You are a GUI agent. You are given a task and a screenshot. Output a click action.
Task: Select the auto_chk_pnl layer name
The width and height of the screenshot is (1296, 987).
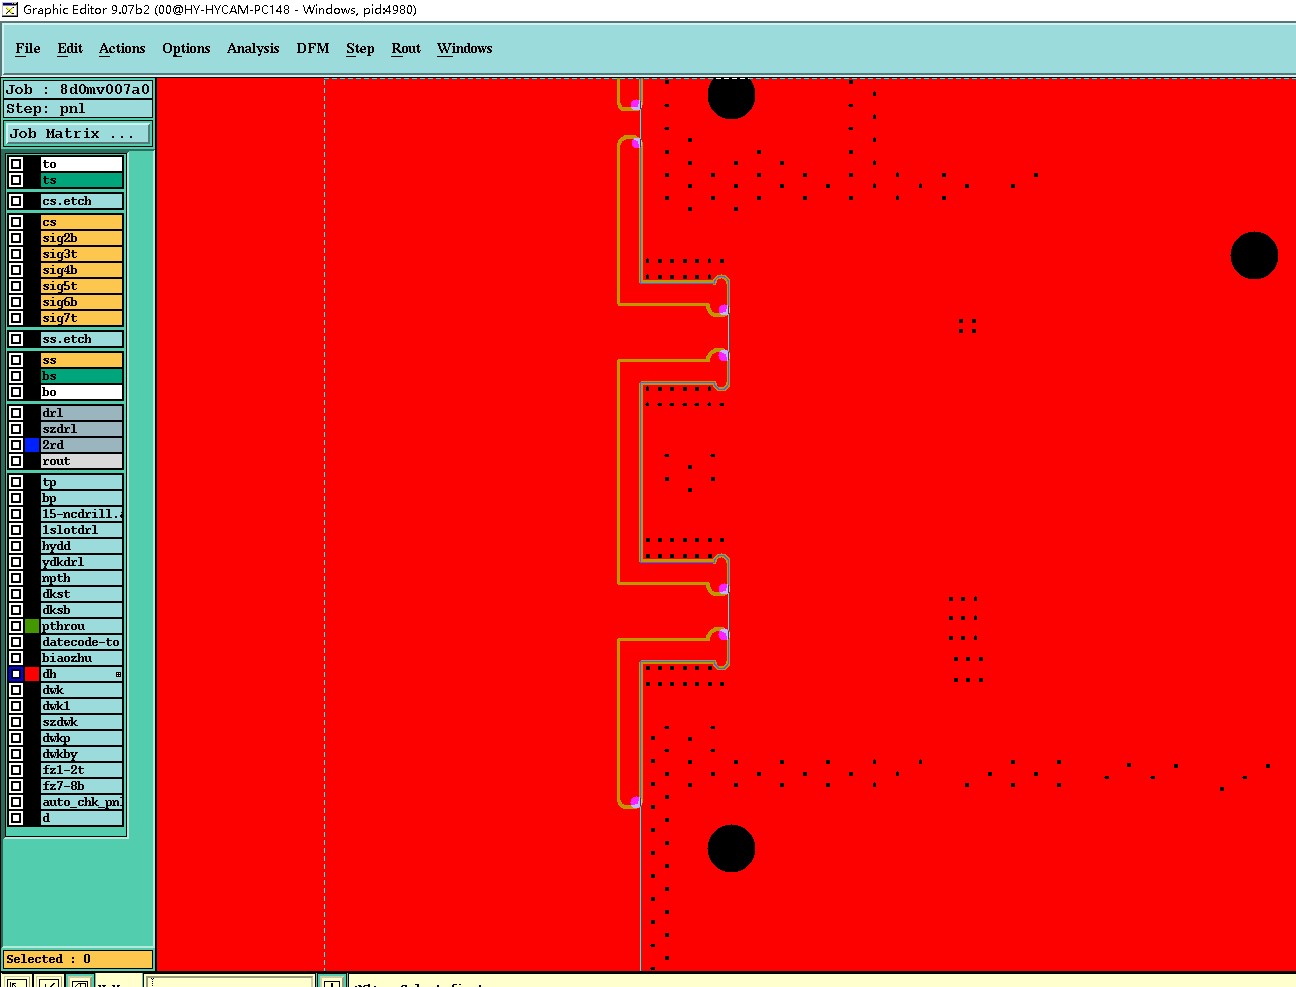[x=82, y=802]
